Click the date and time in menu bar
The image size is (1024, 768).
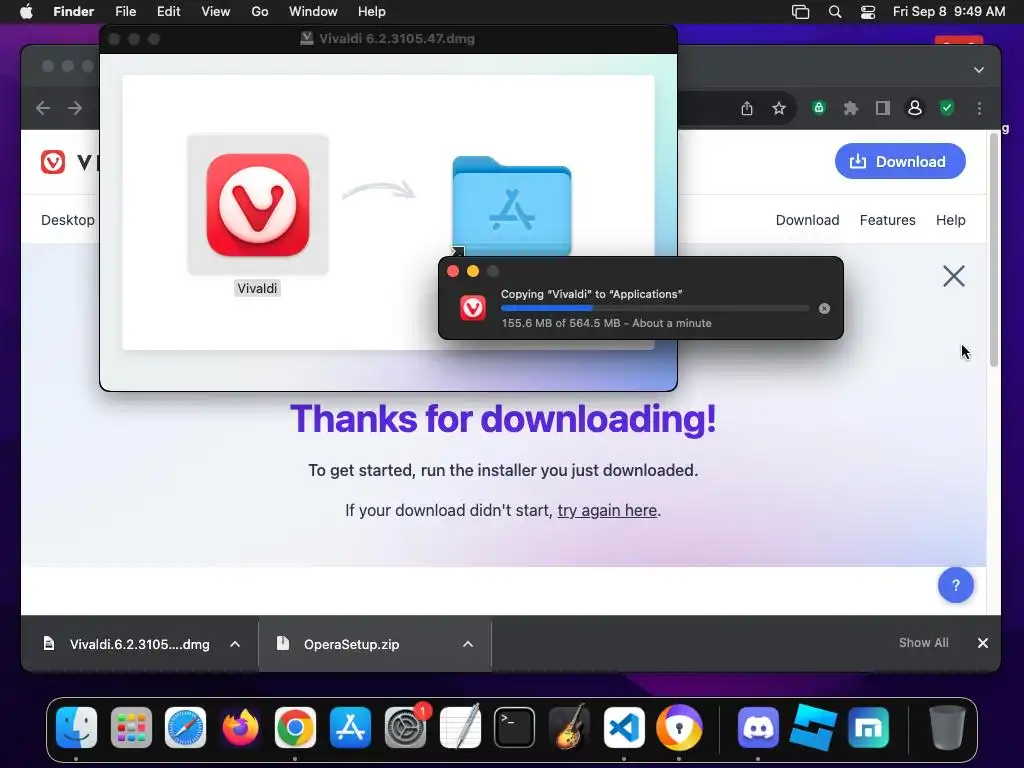pos(949,12)
